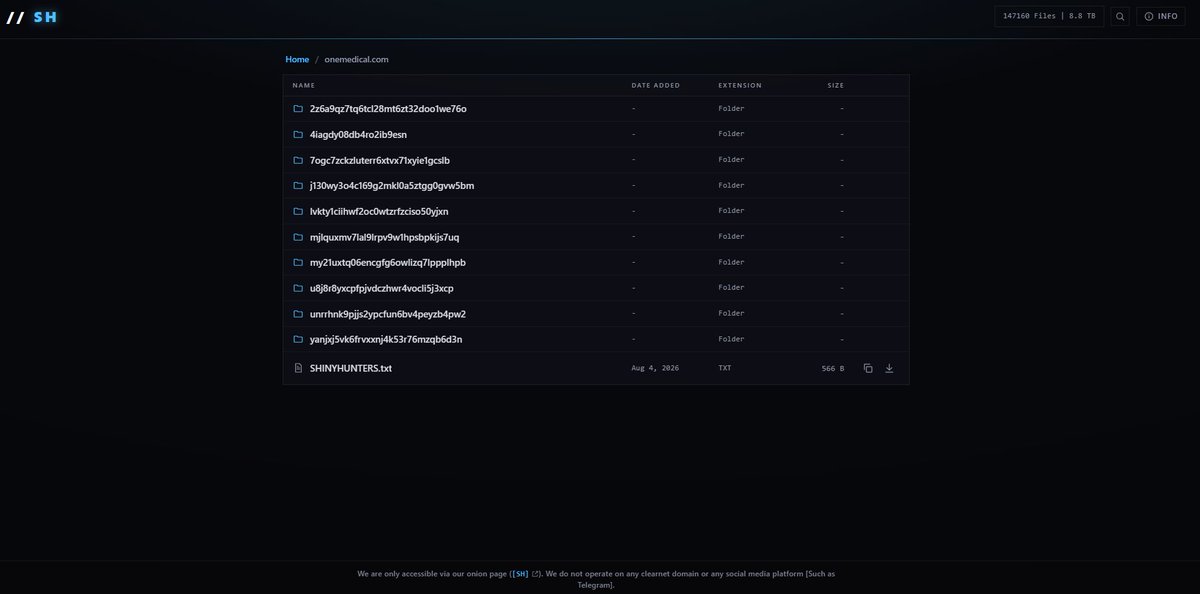Image resolution: width=1200 pixels, height=594 pixels.
Task: Click folder icon of mjlquxmv7lal9lrpv9w1hpsbpkijs7uq
Action: [x=298, y=237]
